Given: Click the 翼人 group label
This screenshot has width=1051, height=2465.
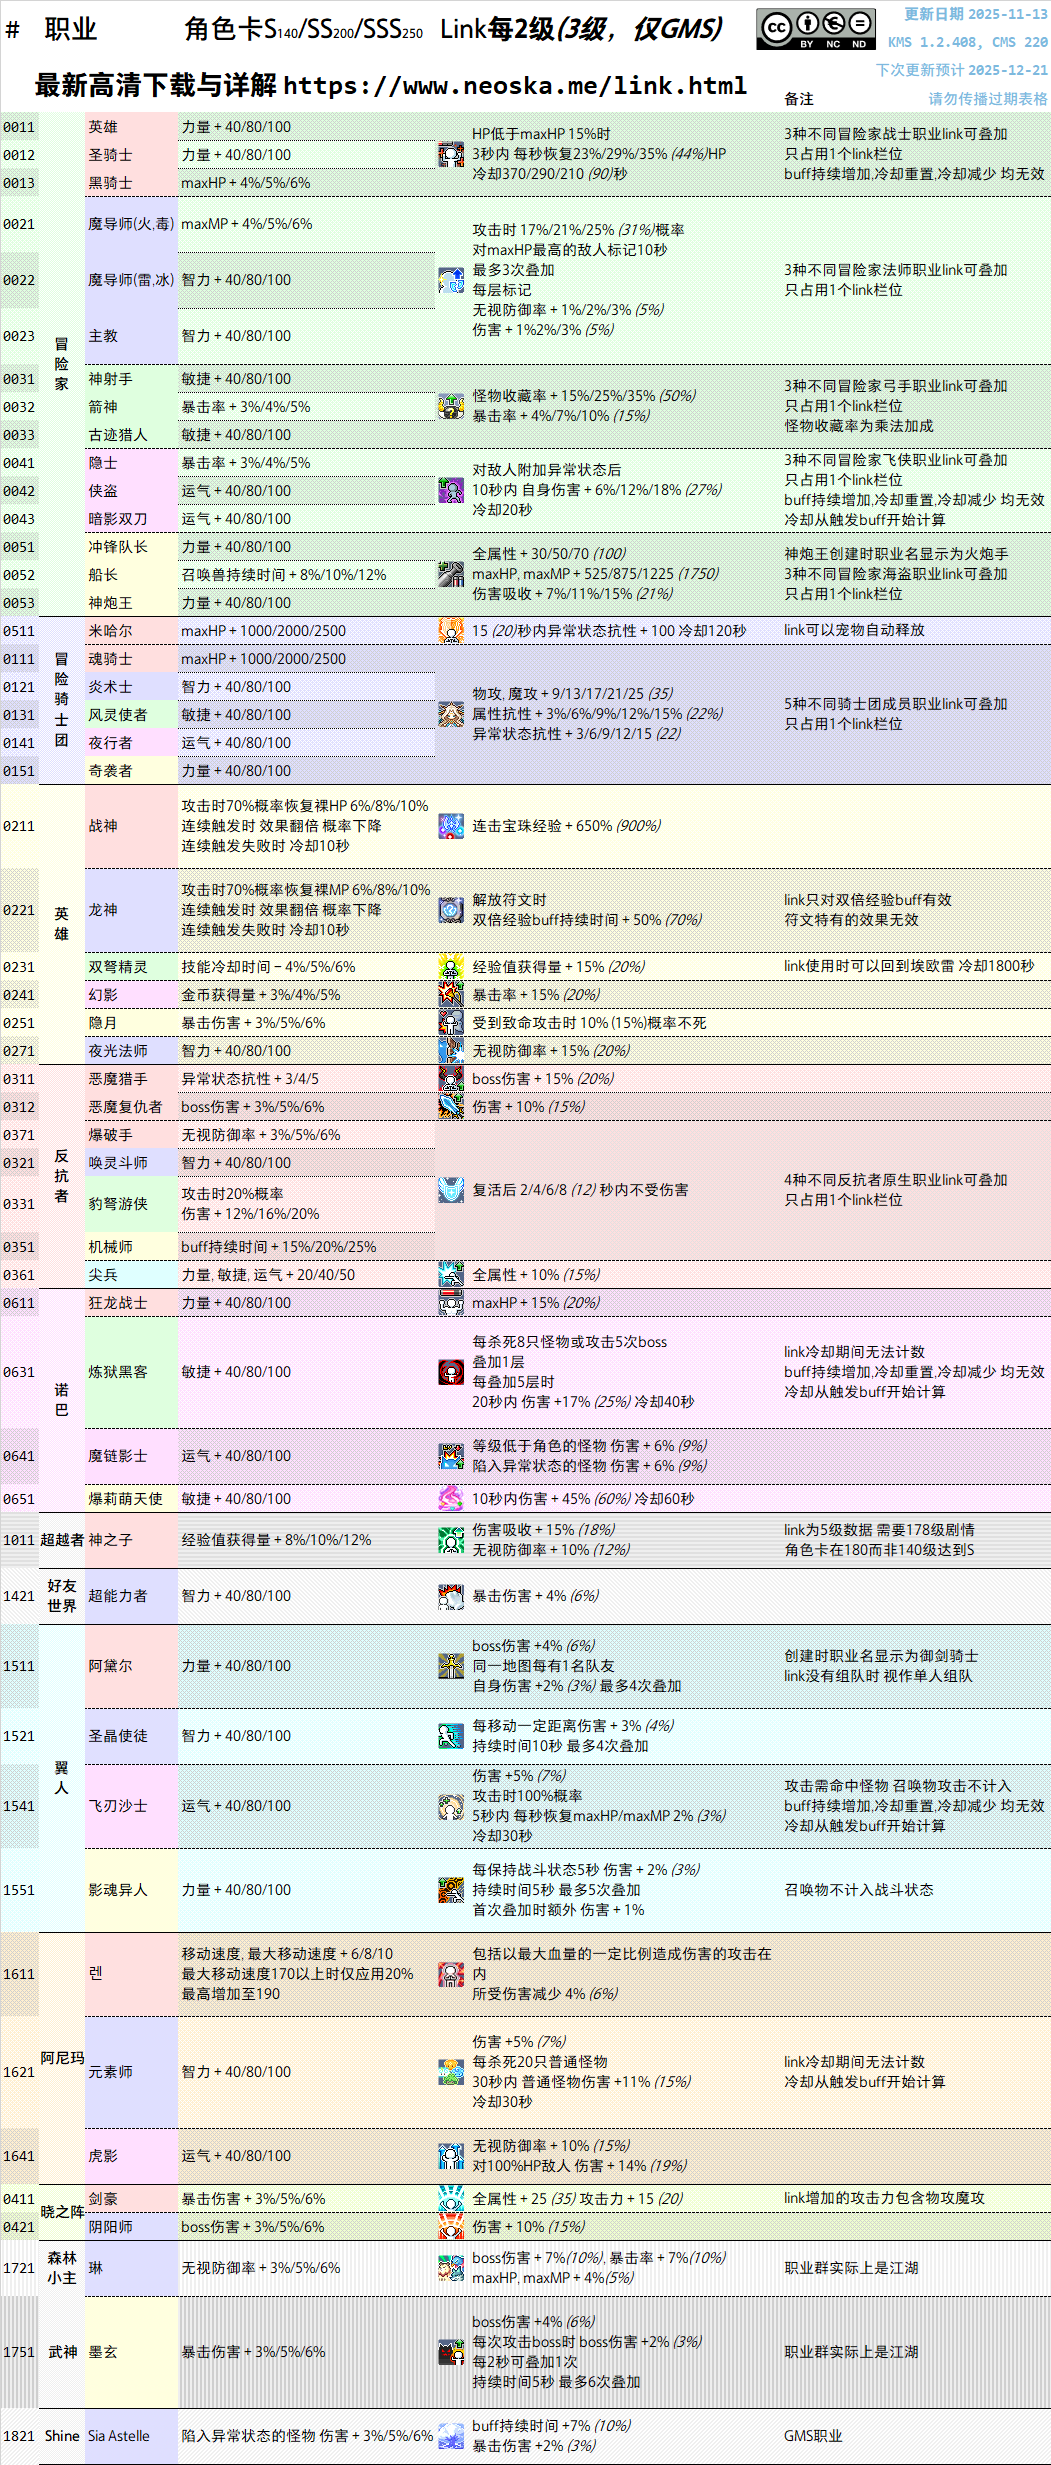Looking at the screenshot, I should pyautogui.click(x=61, y=1778).
